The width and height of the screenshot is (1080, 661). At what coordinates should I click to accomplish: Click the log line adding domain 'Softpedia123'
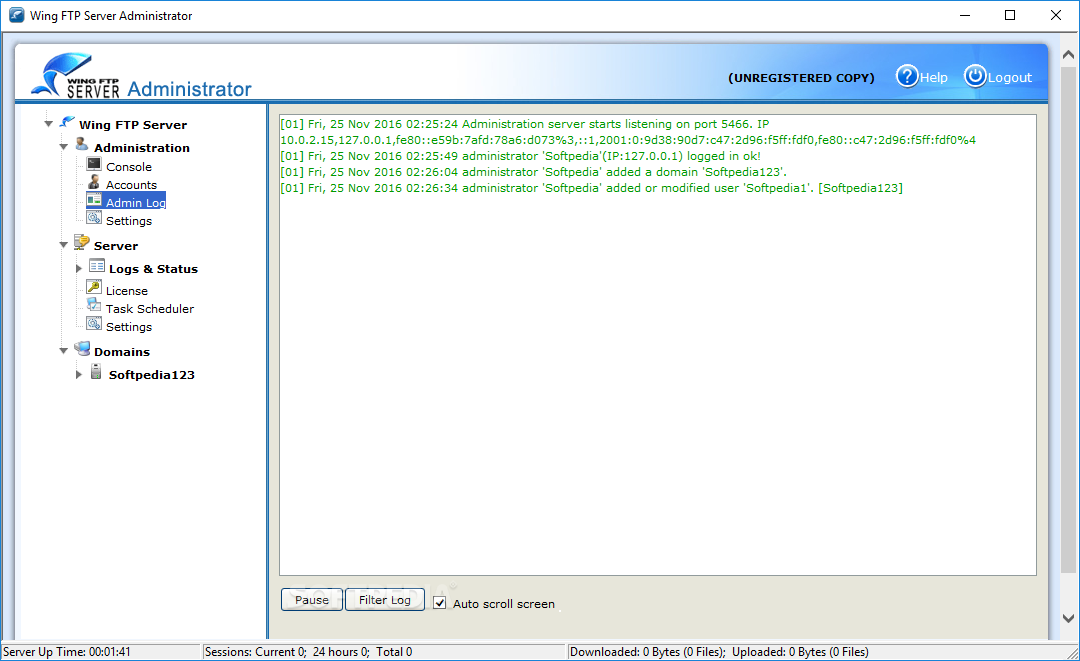(x=533, y=172)
